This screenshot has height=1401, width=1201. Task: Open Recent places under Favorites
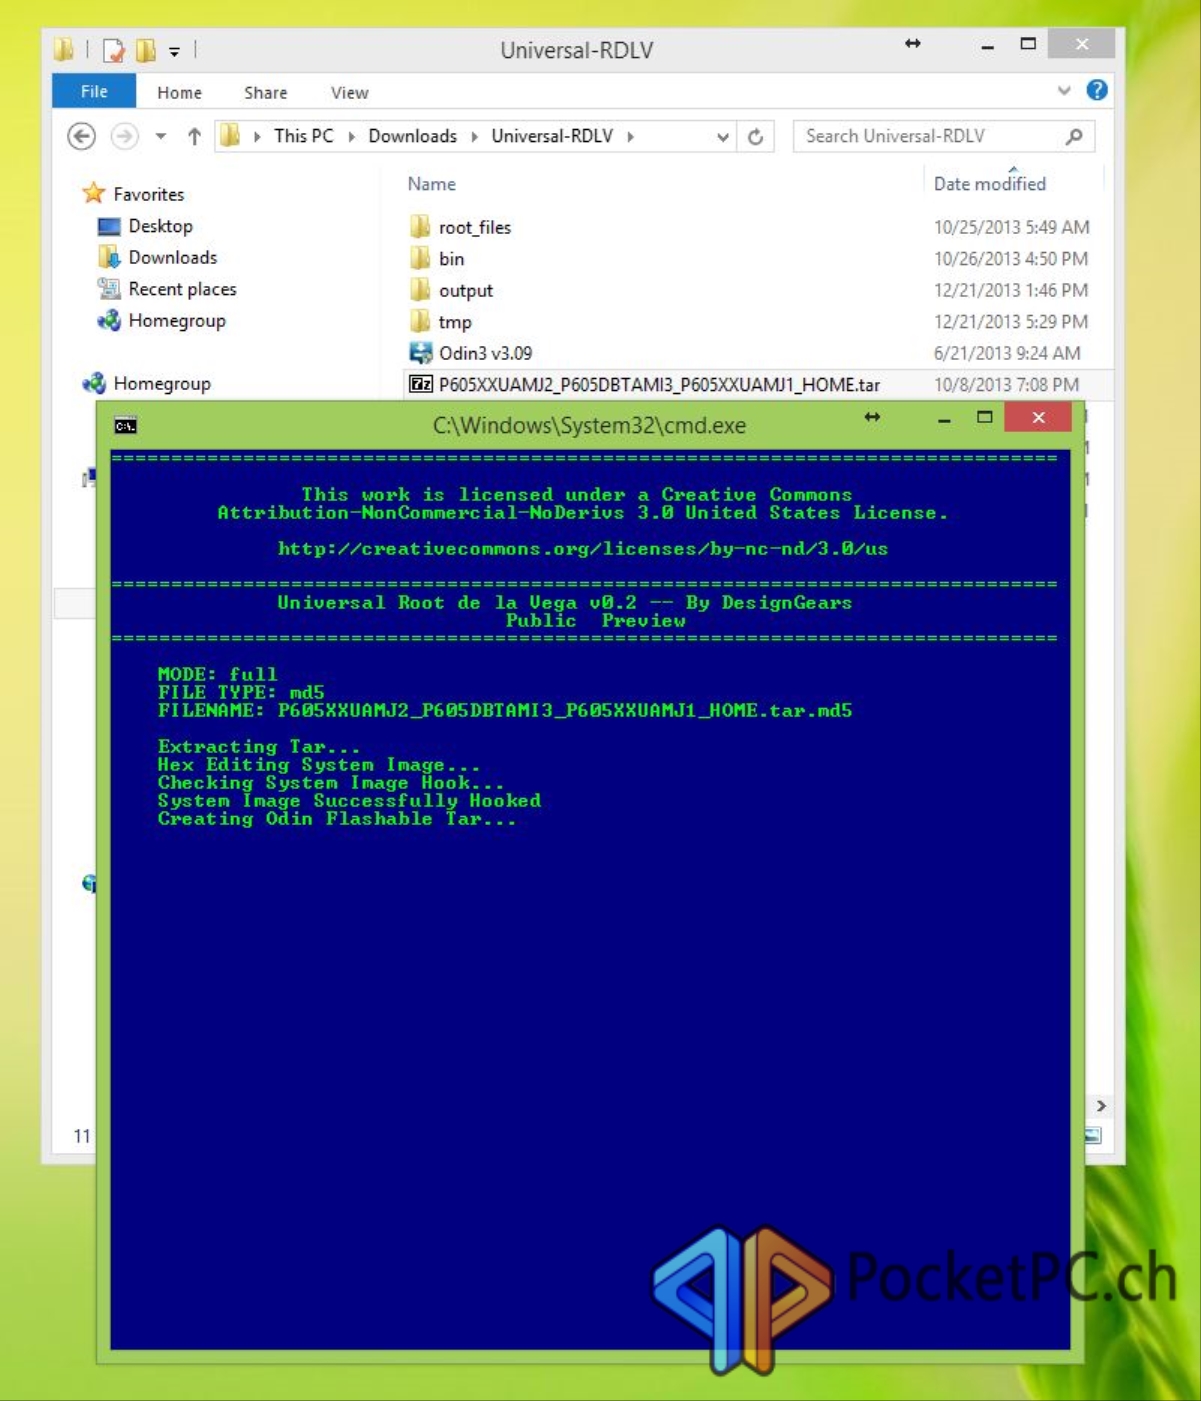tap(182, 289)
